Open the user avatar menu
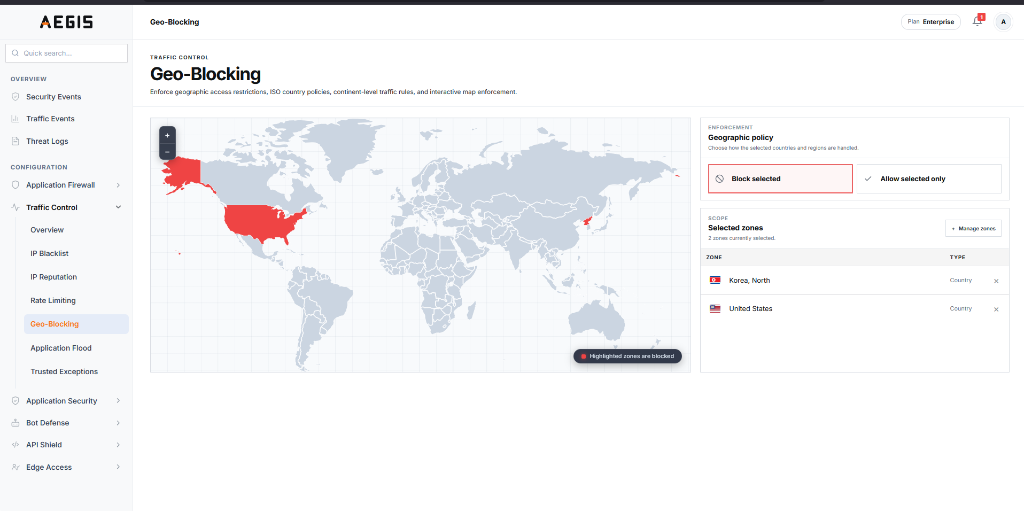This screenshot has width=1024, height=511. pyautogui.click(x=1002, y=22)
